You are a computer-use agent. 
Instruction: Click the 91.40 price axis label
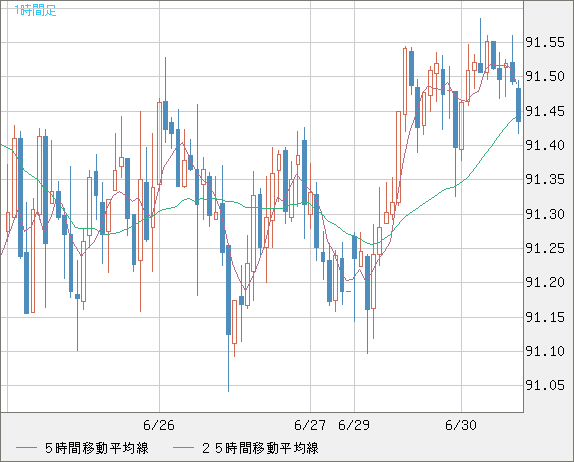(545, 145)
